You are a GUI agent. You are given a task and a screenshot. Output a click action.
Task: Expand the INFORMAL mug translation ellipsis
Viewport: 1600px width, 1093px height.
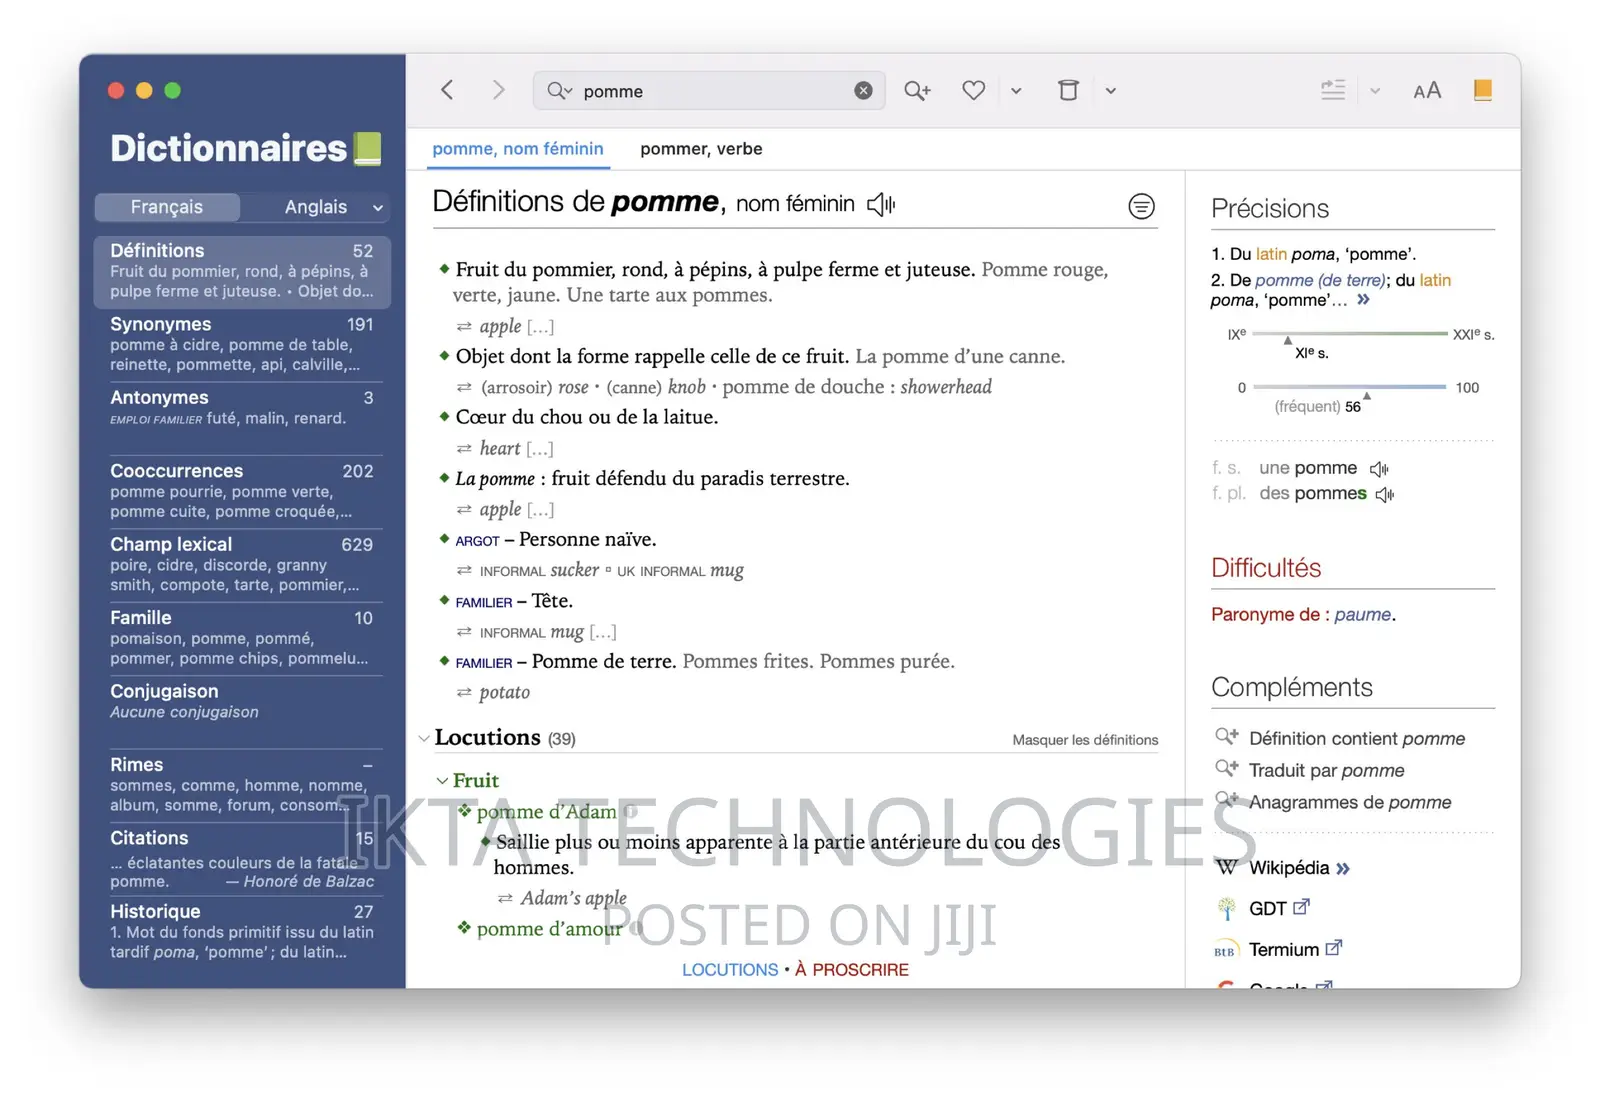point(603,632)
